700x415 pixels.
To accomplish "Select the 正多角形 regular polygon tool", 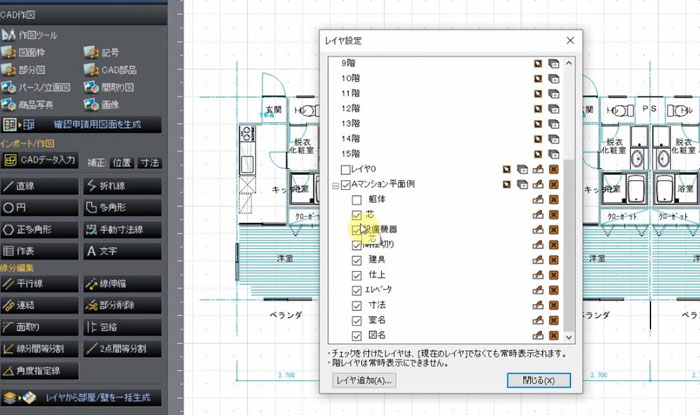I will [x=39, y=229].
